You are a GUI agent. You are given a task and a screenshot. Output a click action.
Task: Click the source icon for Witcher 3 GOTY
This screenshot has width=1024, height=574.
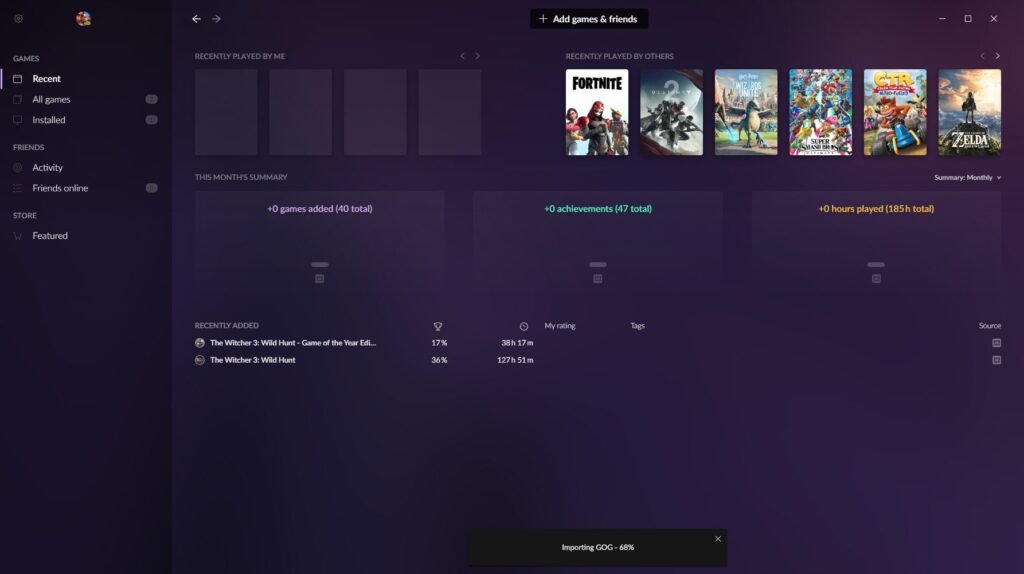[996, 343]
